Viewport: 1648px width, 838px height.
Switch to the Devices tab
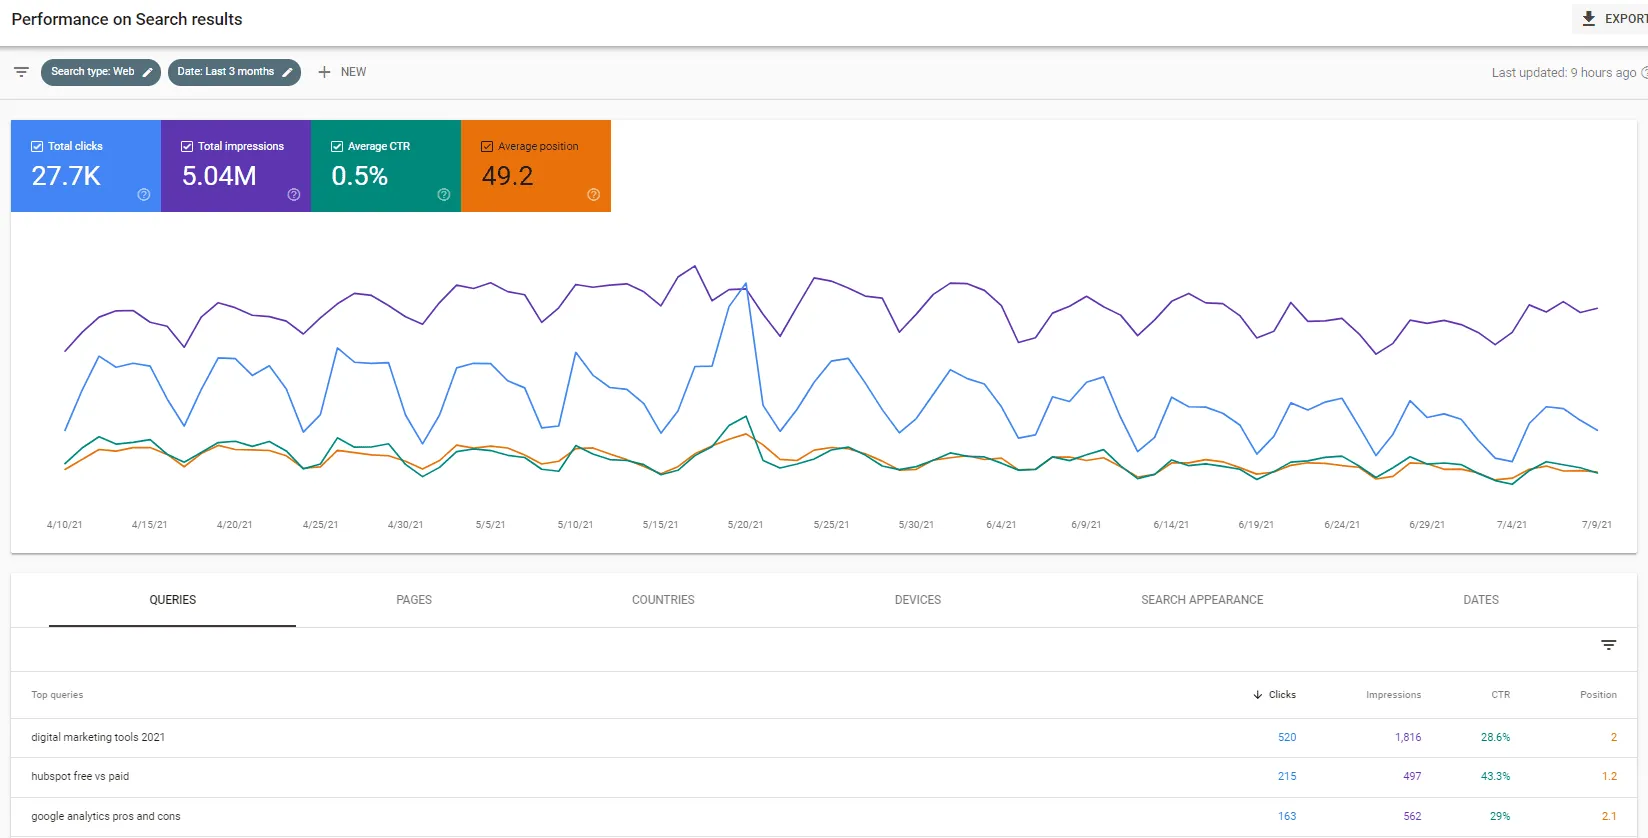pos(918,600)
